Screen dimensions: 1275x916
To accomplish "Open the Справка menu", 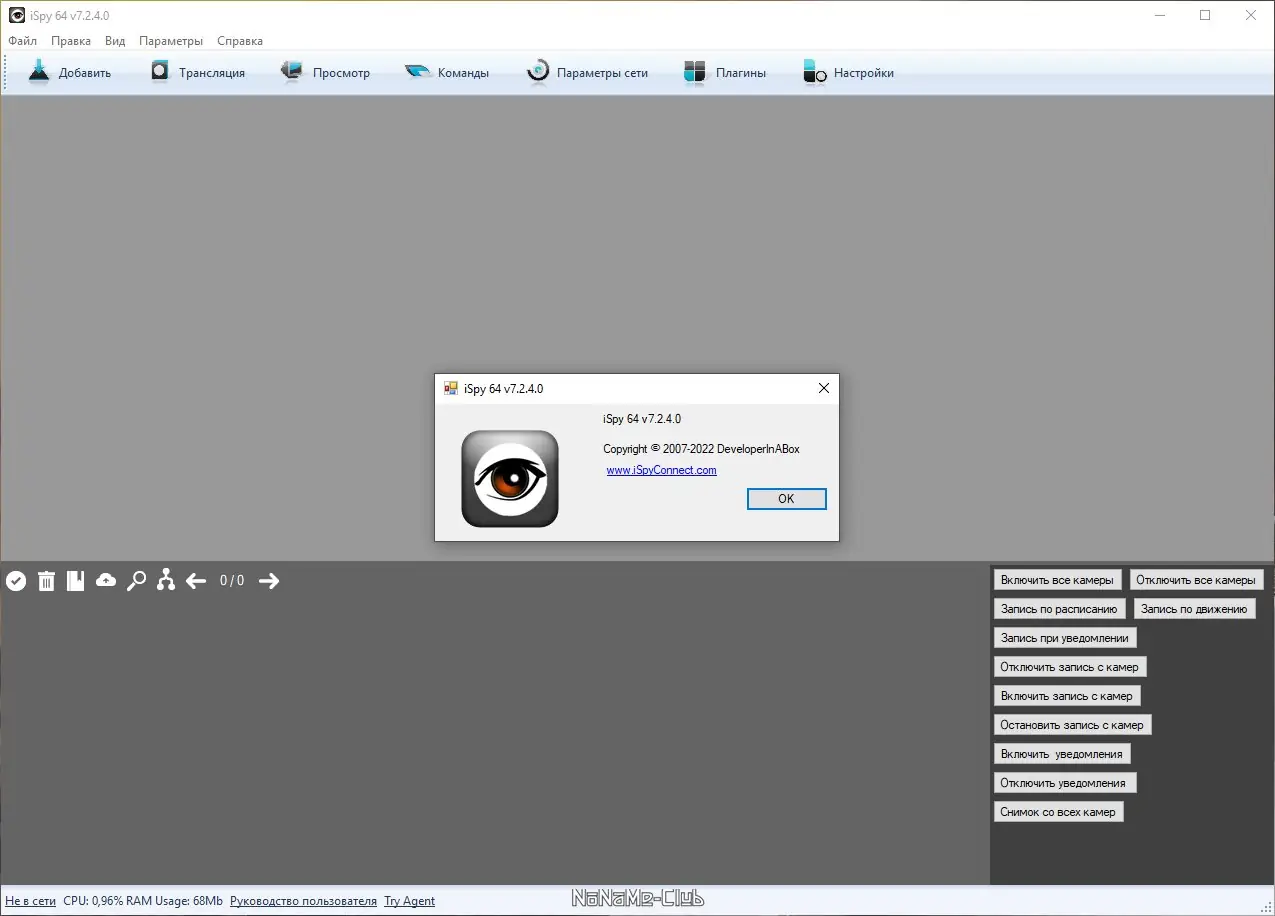I will click(x=240, y=41).
